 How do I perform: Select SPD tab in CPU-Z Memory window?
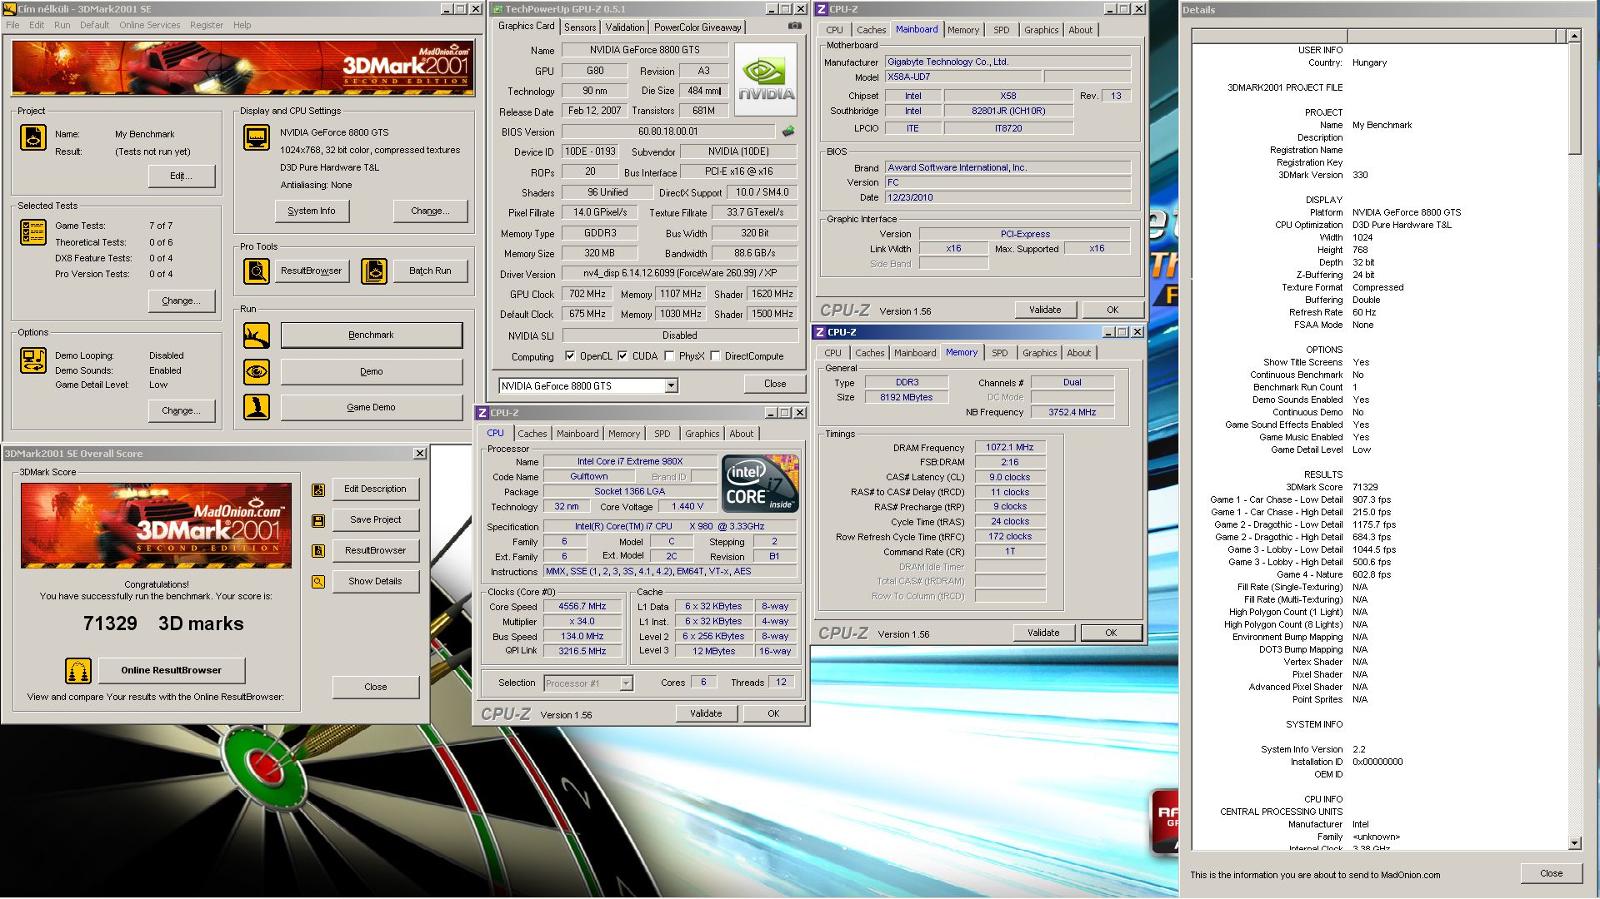tap(1000, 353)
